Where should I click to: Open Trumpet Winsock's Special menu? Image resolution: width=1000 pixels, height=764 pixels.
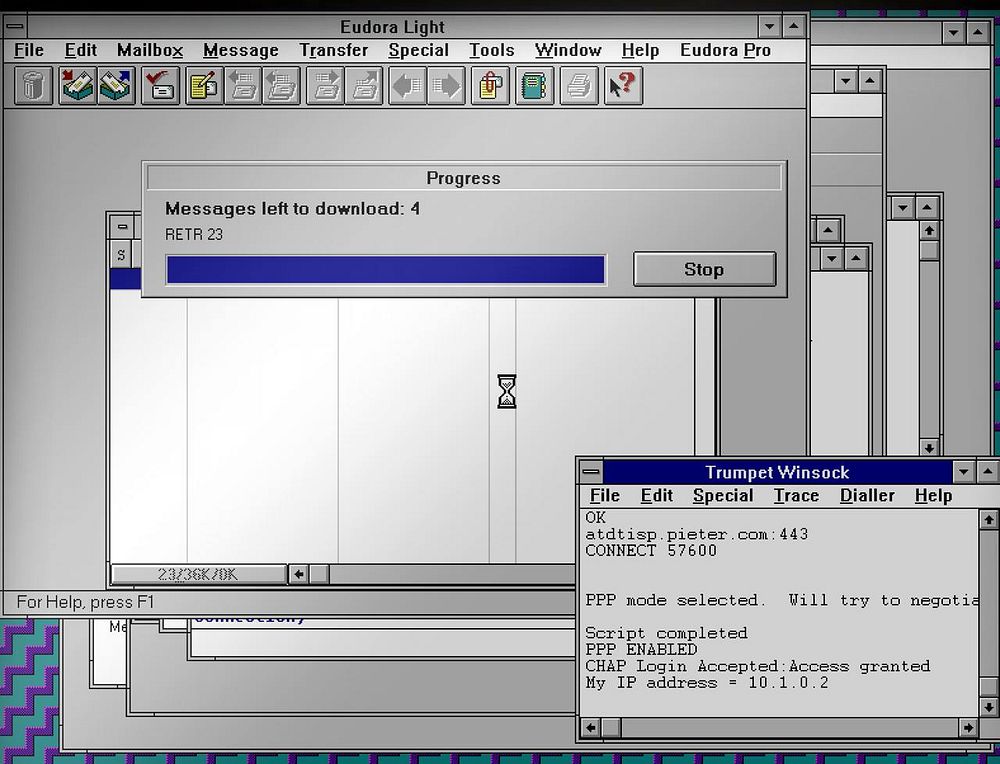(723, 496)
